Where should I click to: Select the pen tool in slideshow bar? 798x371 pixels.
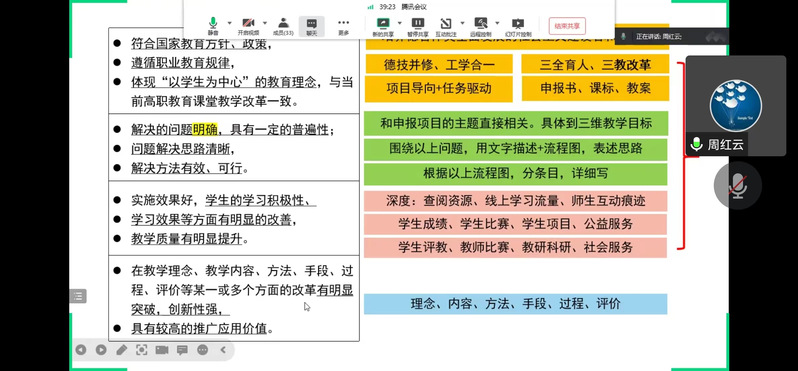pyautogui.click(x=122, y=350)
